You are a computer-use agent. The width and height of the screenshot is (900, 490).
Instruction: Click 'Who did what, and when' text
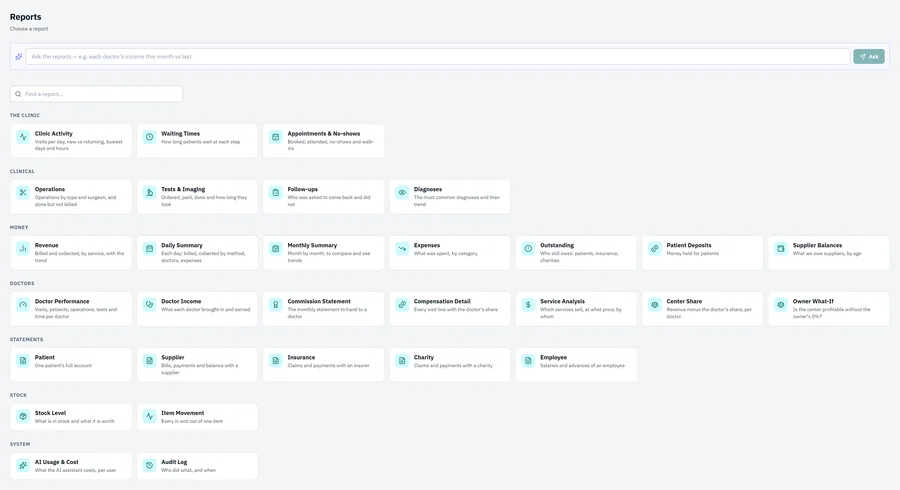(188, 470)
